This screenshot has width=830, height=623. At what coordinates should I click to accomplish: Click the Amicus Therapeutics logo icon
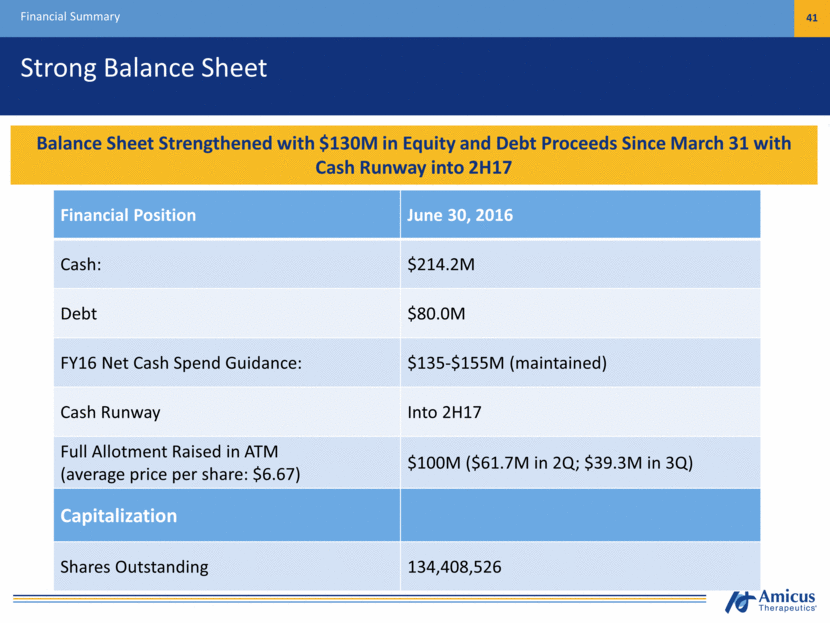click(741, 601)
